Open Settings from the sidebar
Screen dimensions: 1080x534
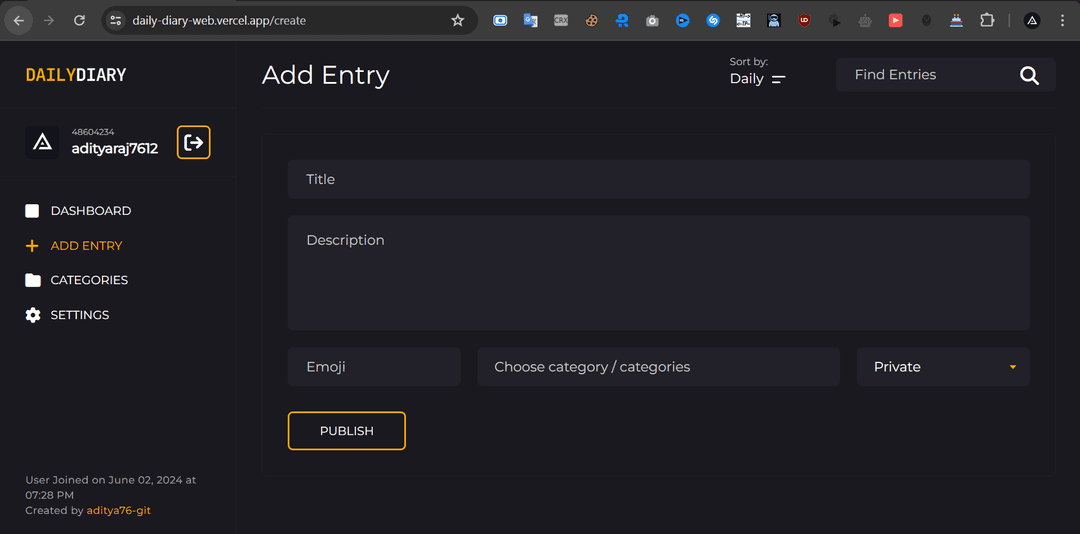(x=79, y=315)
